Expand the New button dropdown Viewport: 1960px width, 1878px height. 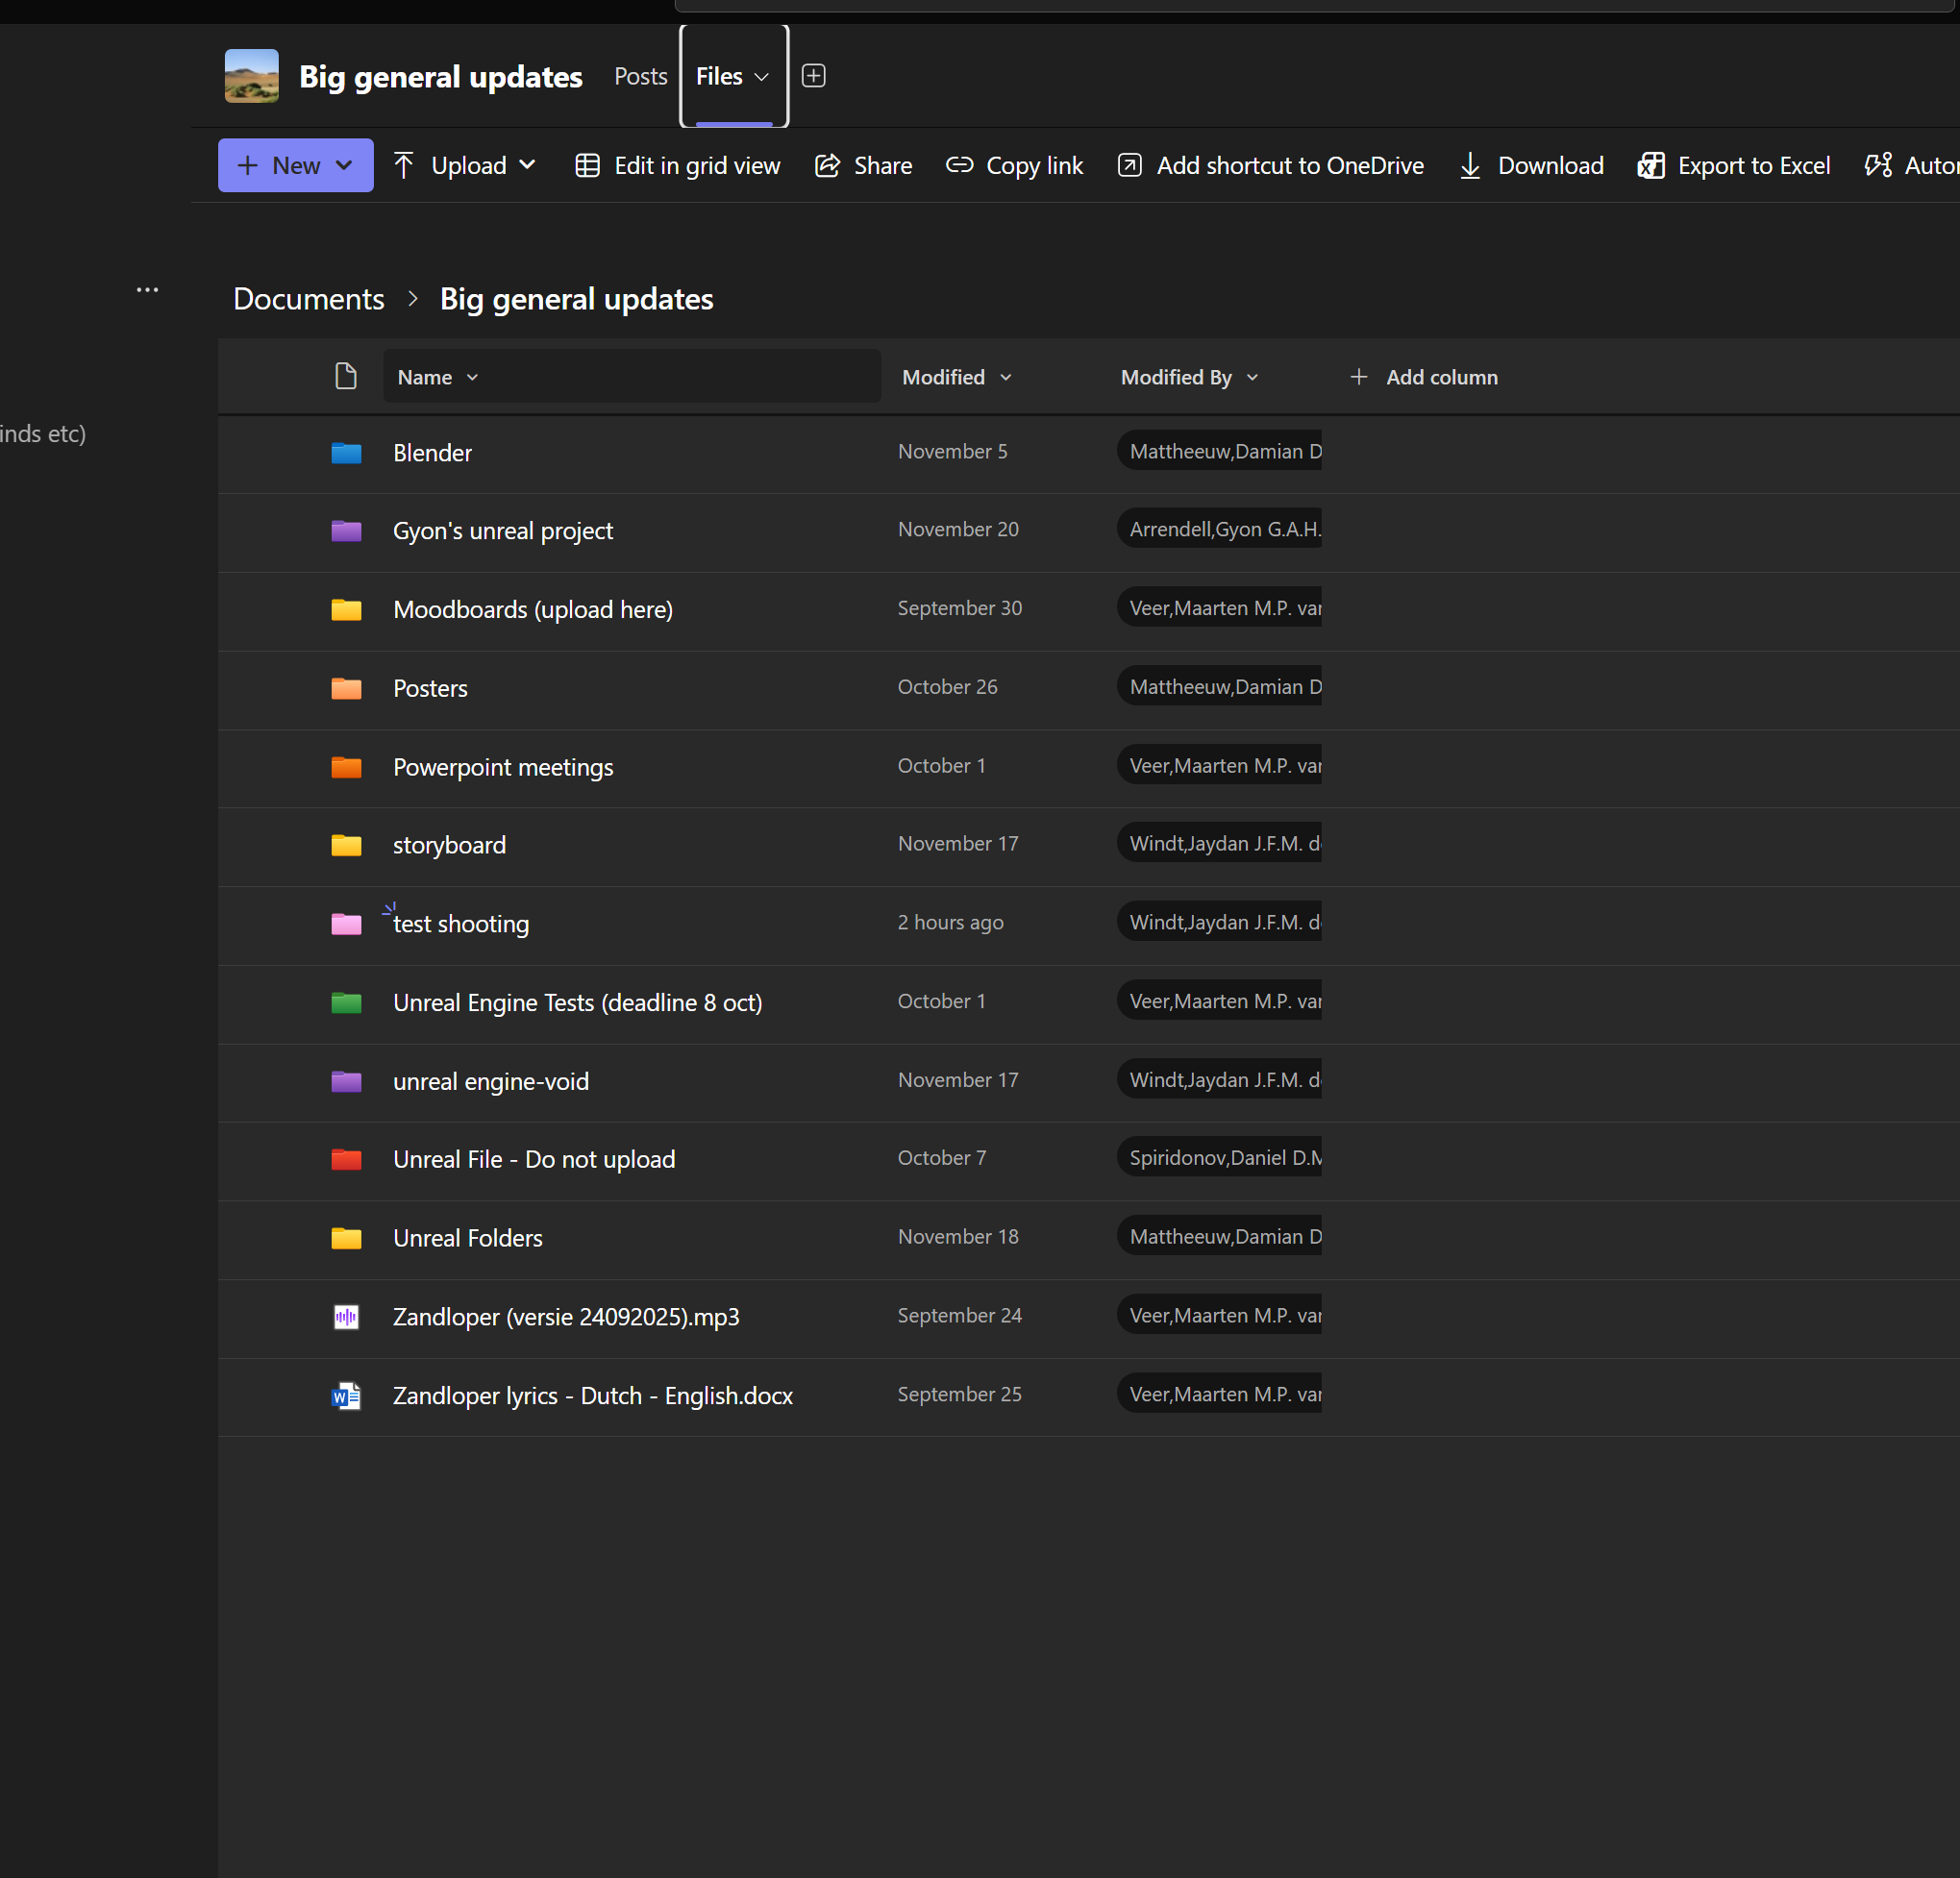tap(344, 166)
